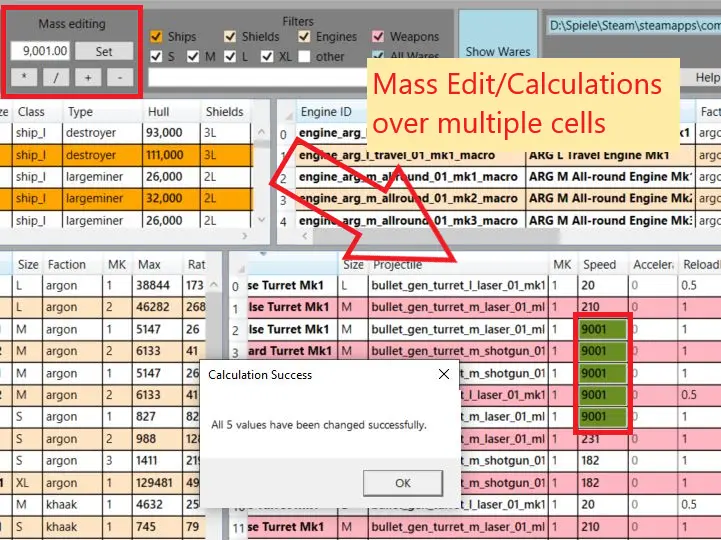Viewport: 721px width, 540px height.
Task: Select Hull cell with value 111,000
Action: point(171,155)
